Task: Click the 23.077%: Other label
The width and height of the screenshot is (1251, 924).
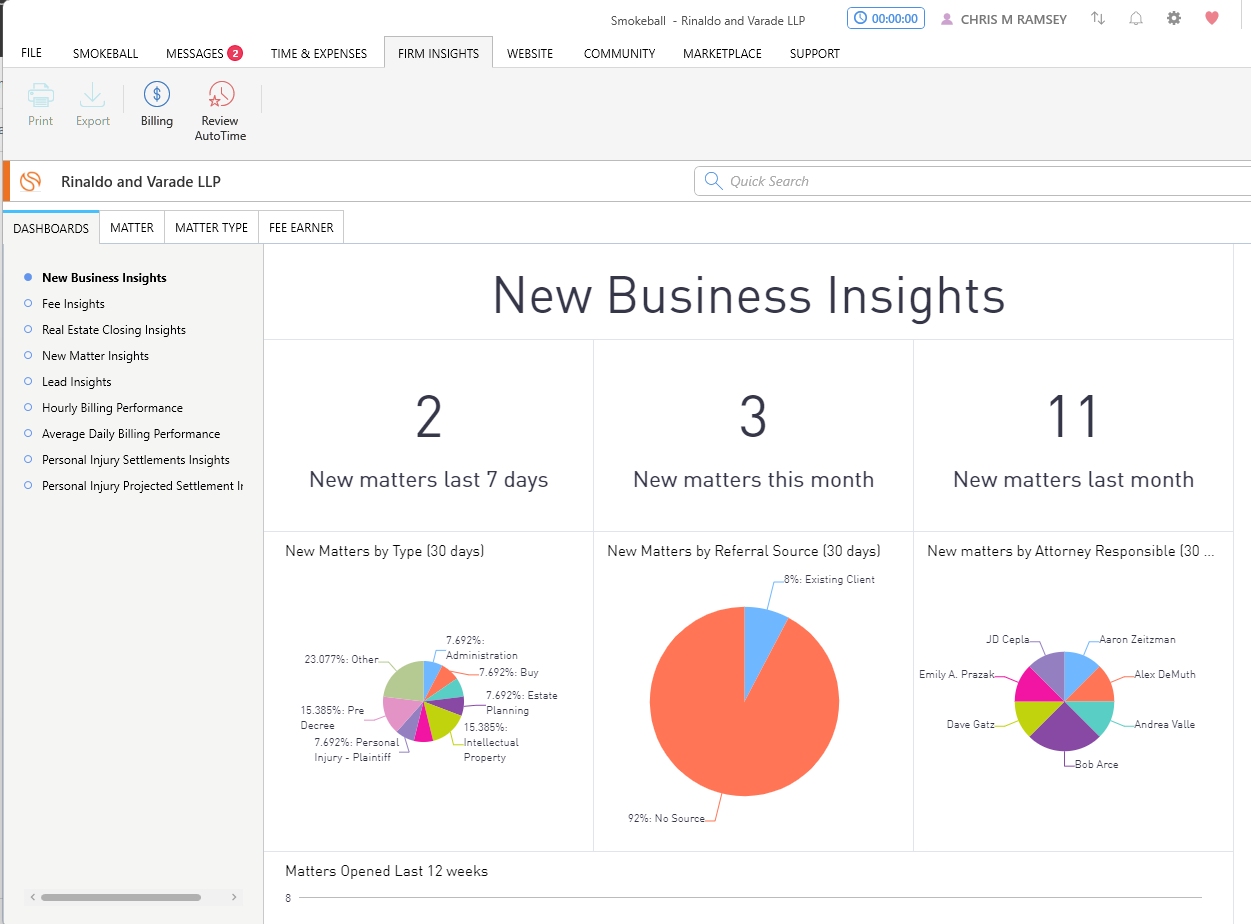Action: point(341,659)
